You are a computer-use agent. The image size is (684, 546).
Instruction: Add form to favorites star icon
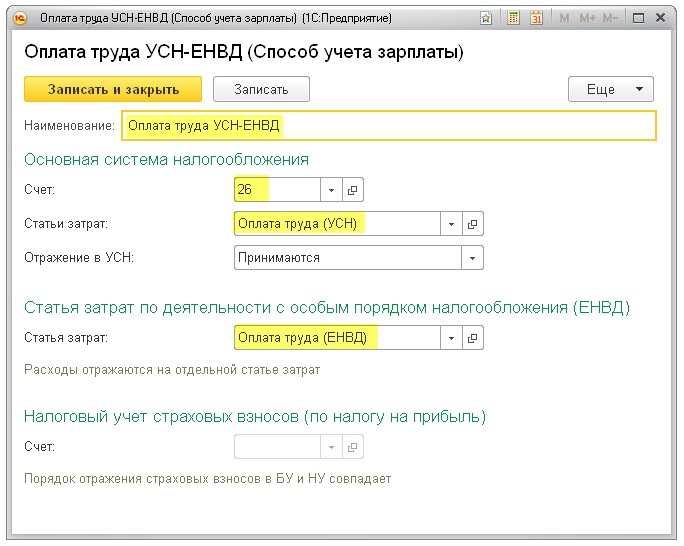[486, 18]
